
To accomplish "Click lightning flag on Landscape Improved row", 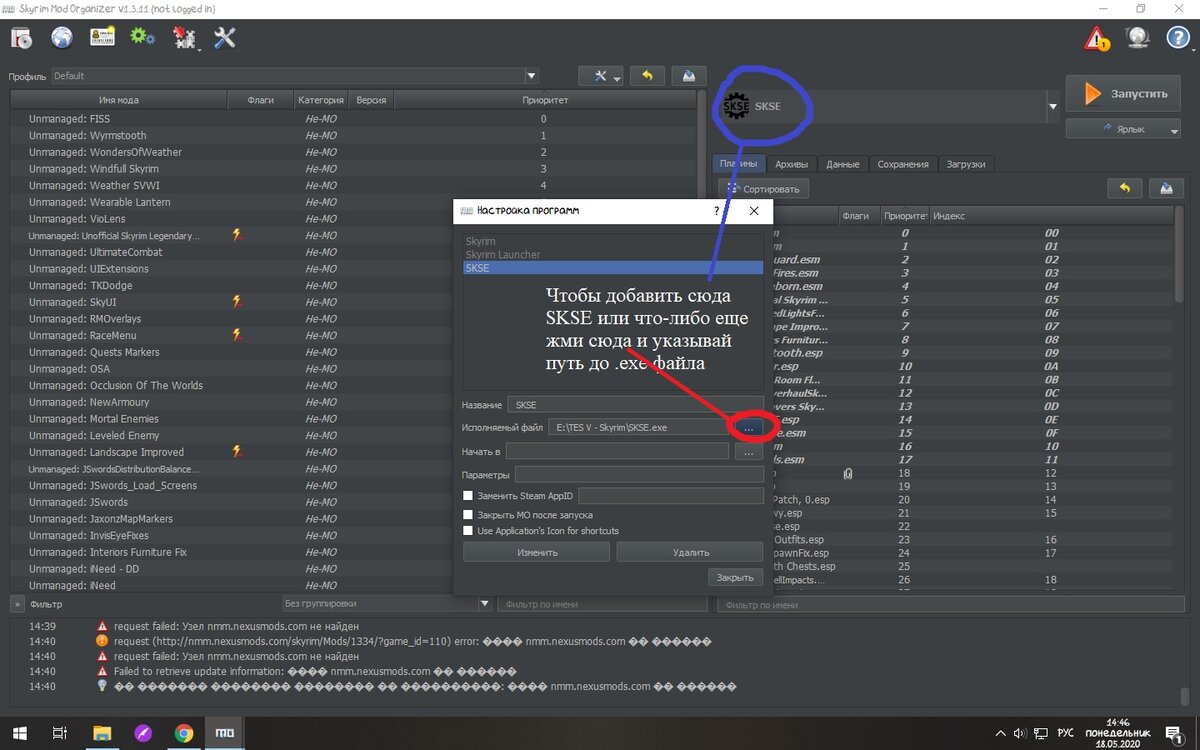I will 237,451.
